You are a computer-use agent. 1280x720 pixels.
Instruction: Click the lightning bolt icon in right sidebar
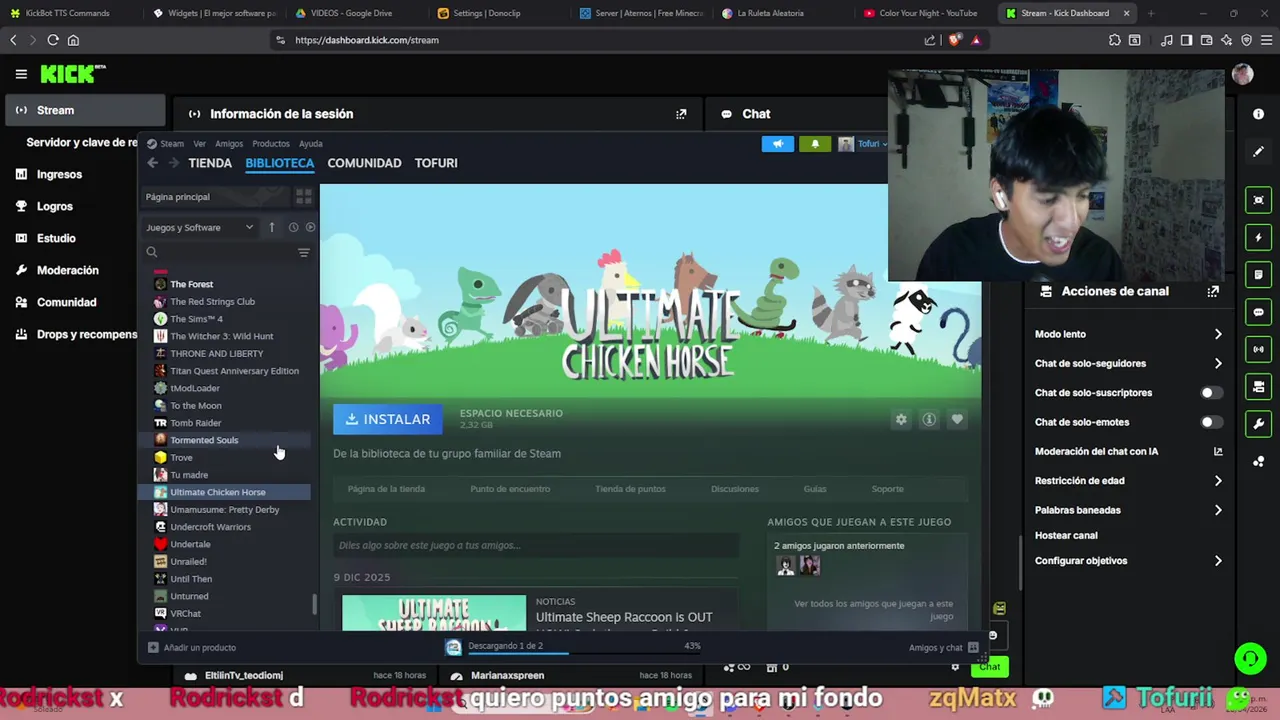[1259, 237]
